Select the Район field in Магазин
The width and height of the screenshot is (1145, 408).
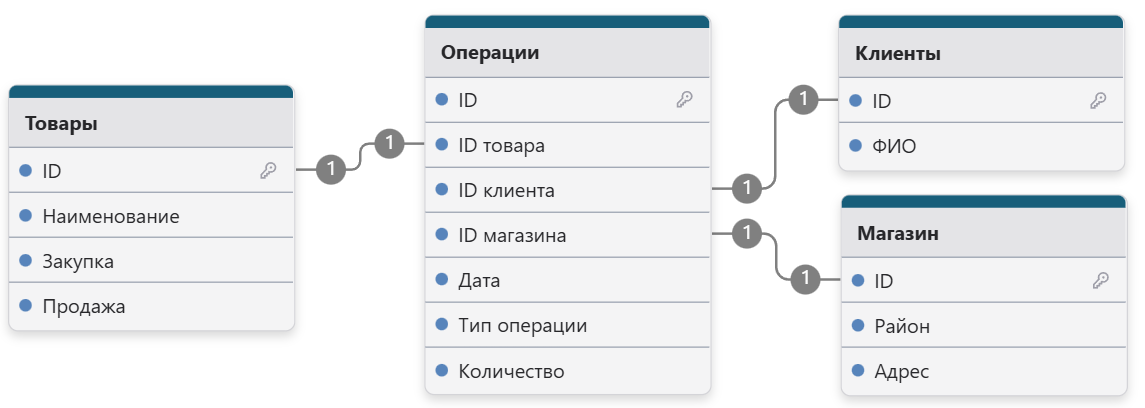click(x=984, y=326)
